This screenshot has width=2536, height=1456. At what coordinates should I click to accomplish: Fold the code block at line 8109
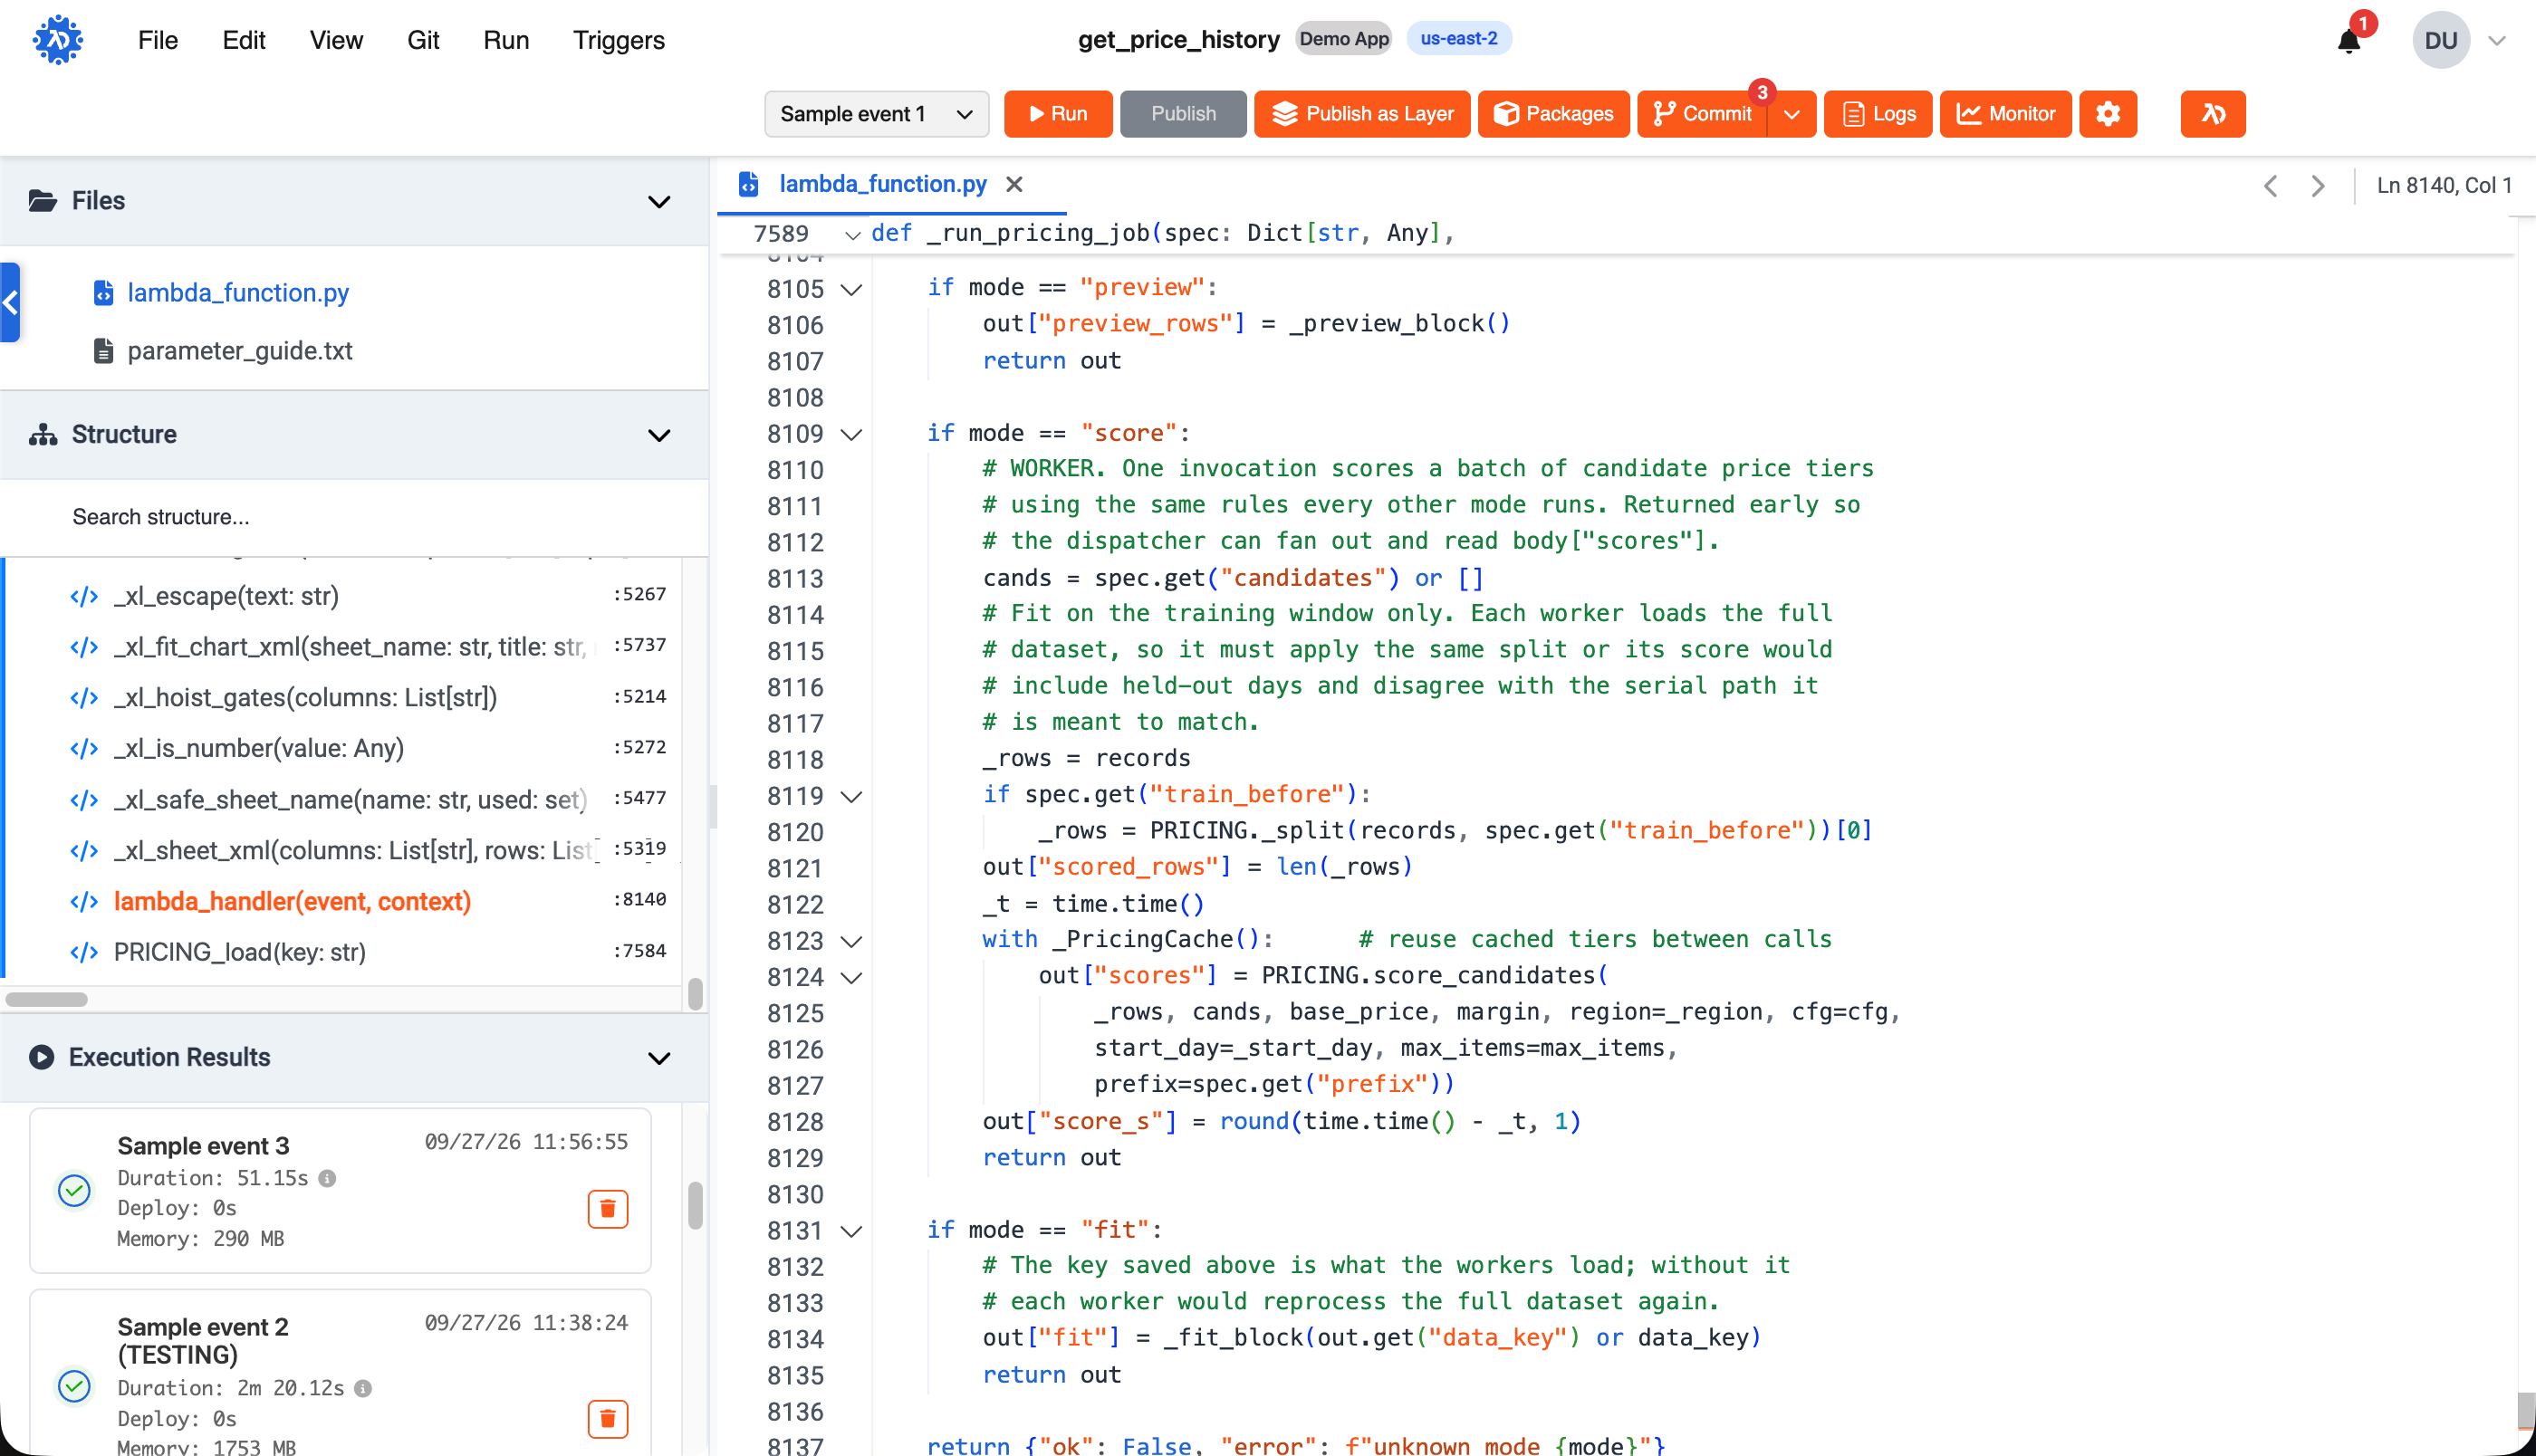click(851, 434)
